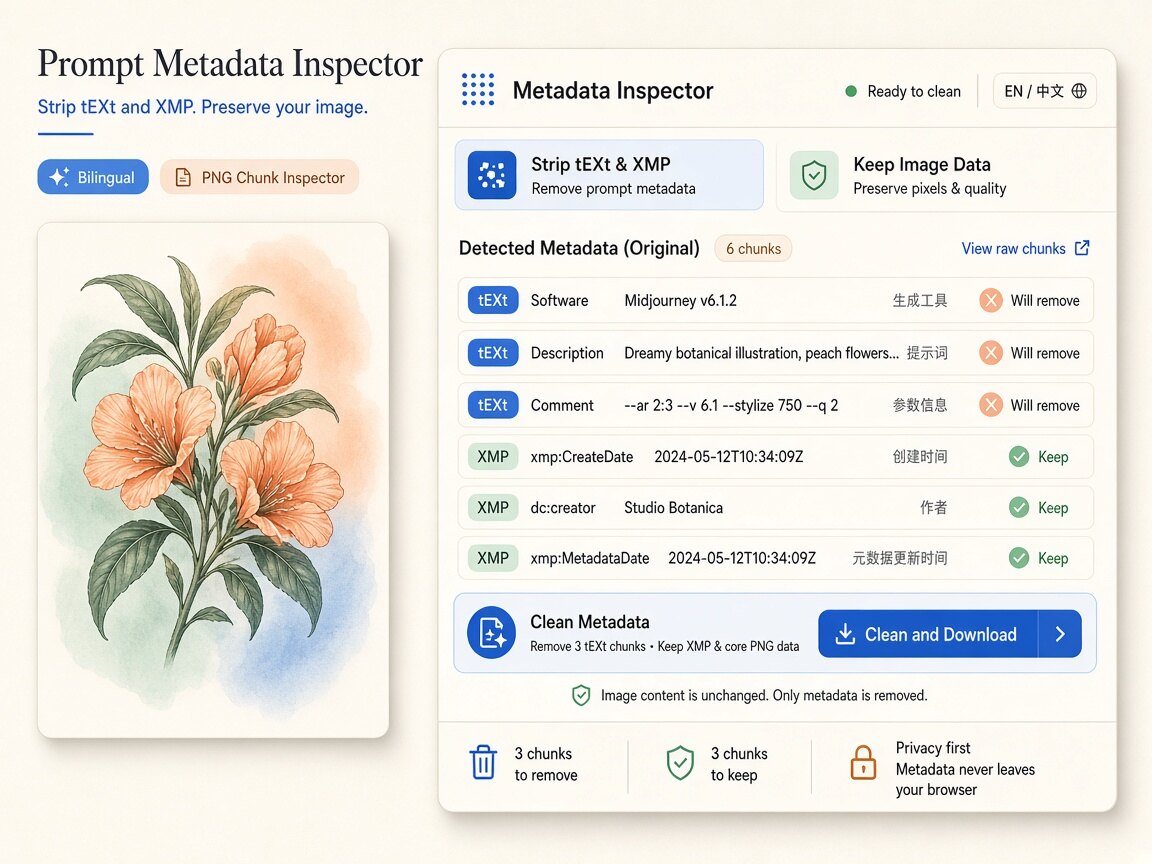Toggle Will remove on the Description row
Viewport: 1152px width, 864px height.
click(x=1029, y=353)
